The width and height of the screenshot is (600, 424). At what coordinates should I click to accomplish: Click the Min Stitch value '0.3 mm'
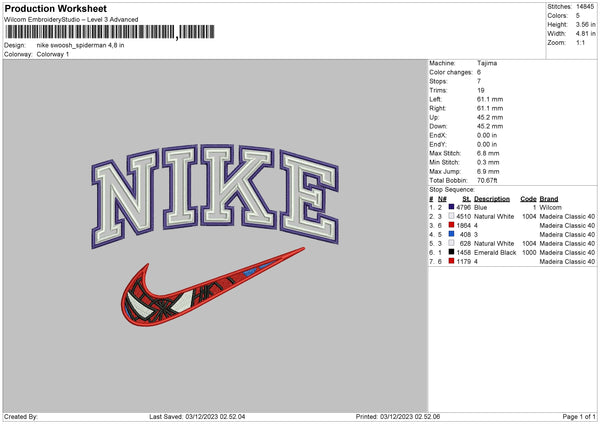coord(488,162)
